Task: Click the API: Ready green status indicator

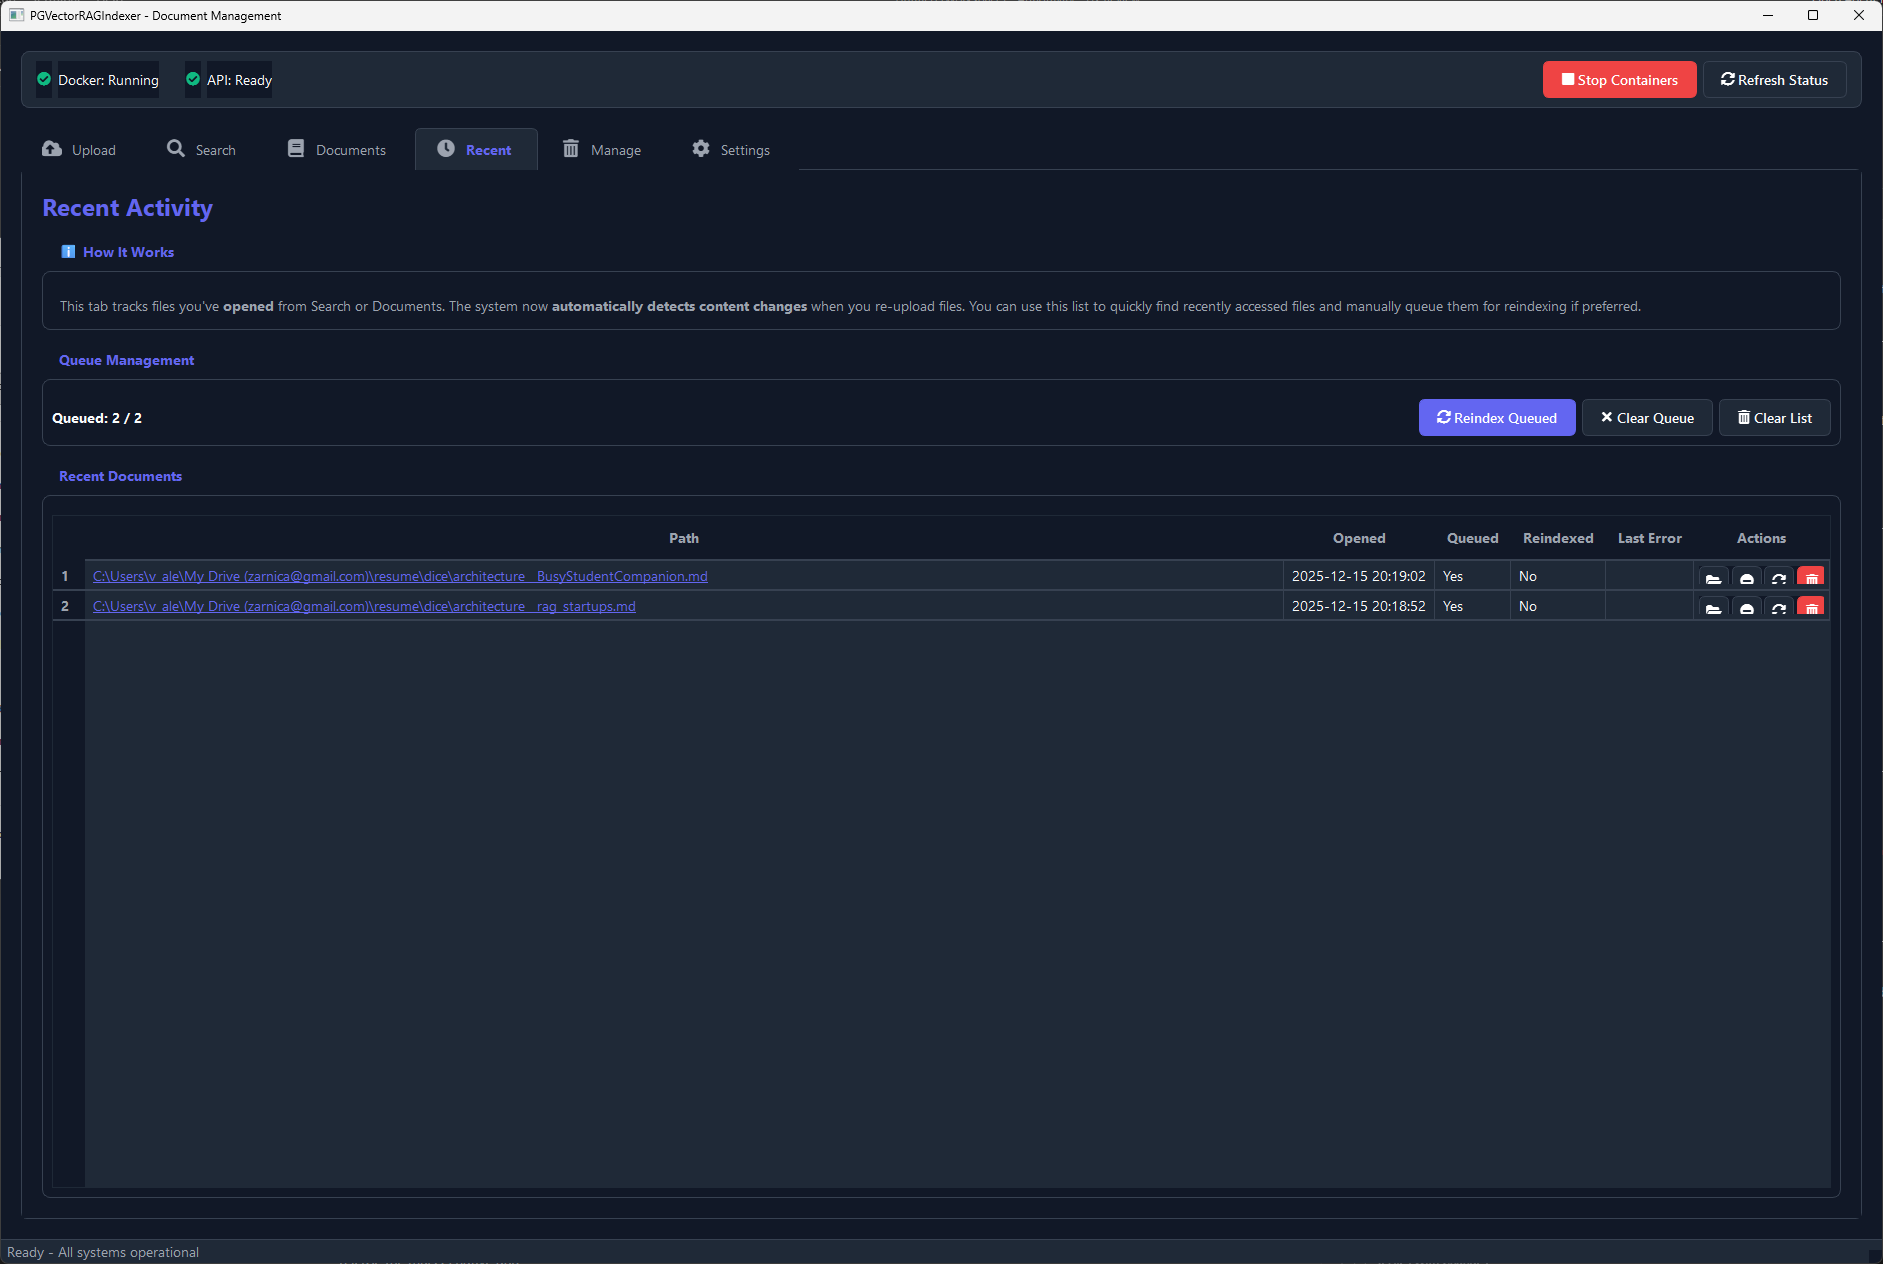Action: coord(192,79)
